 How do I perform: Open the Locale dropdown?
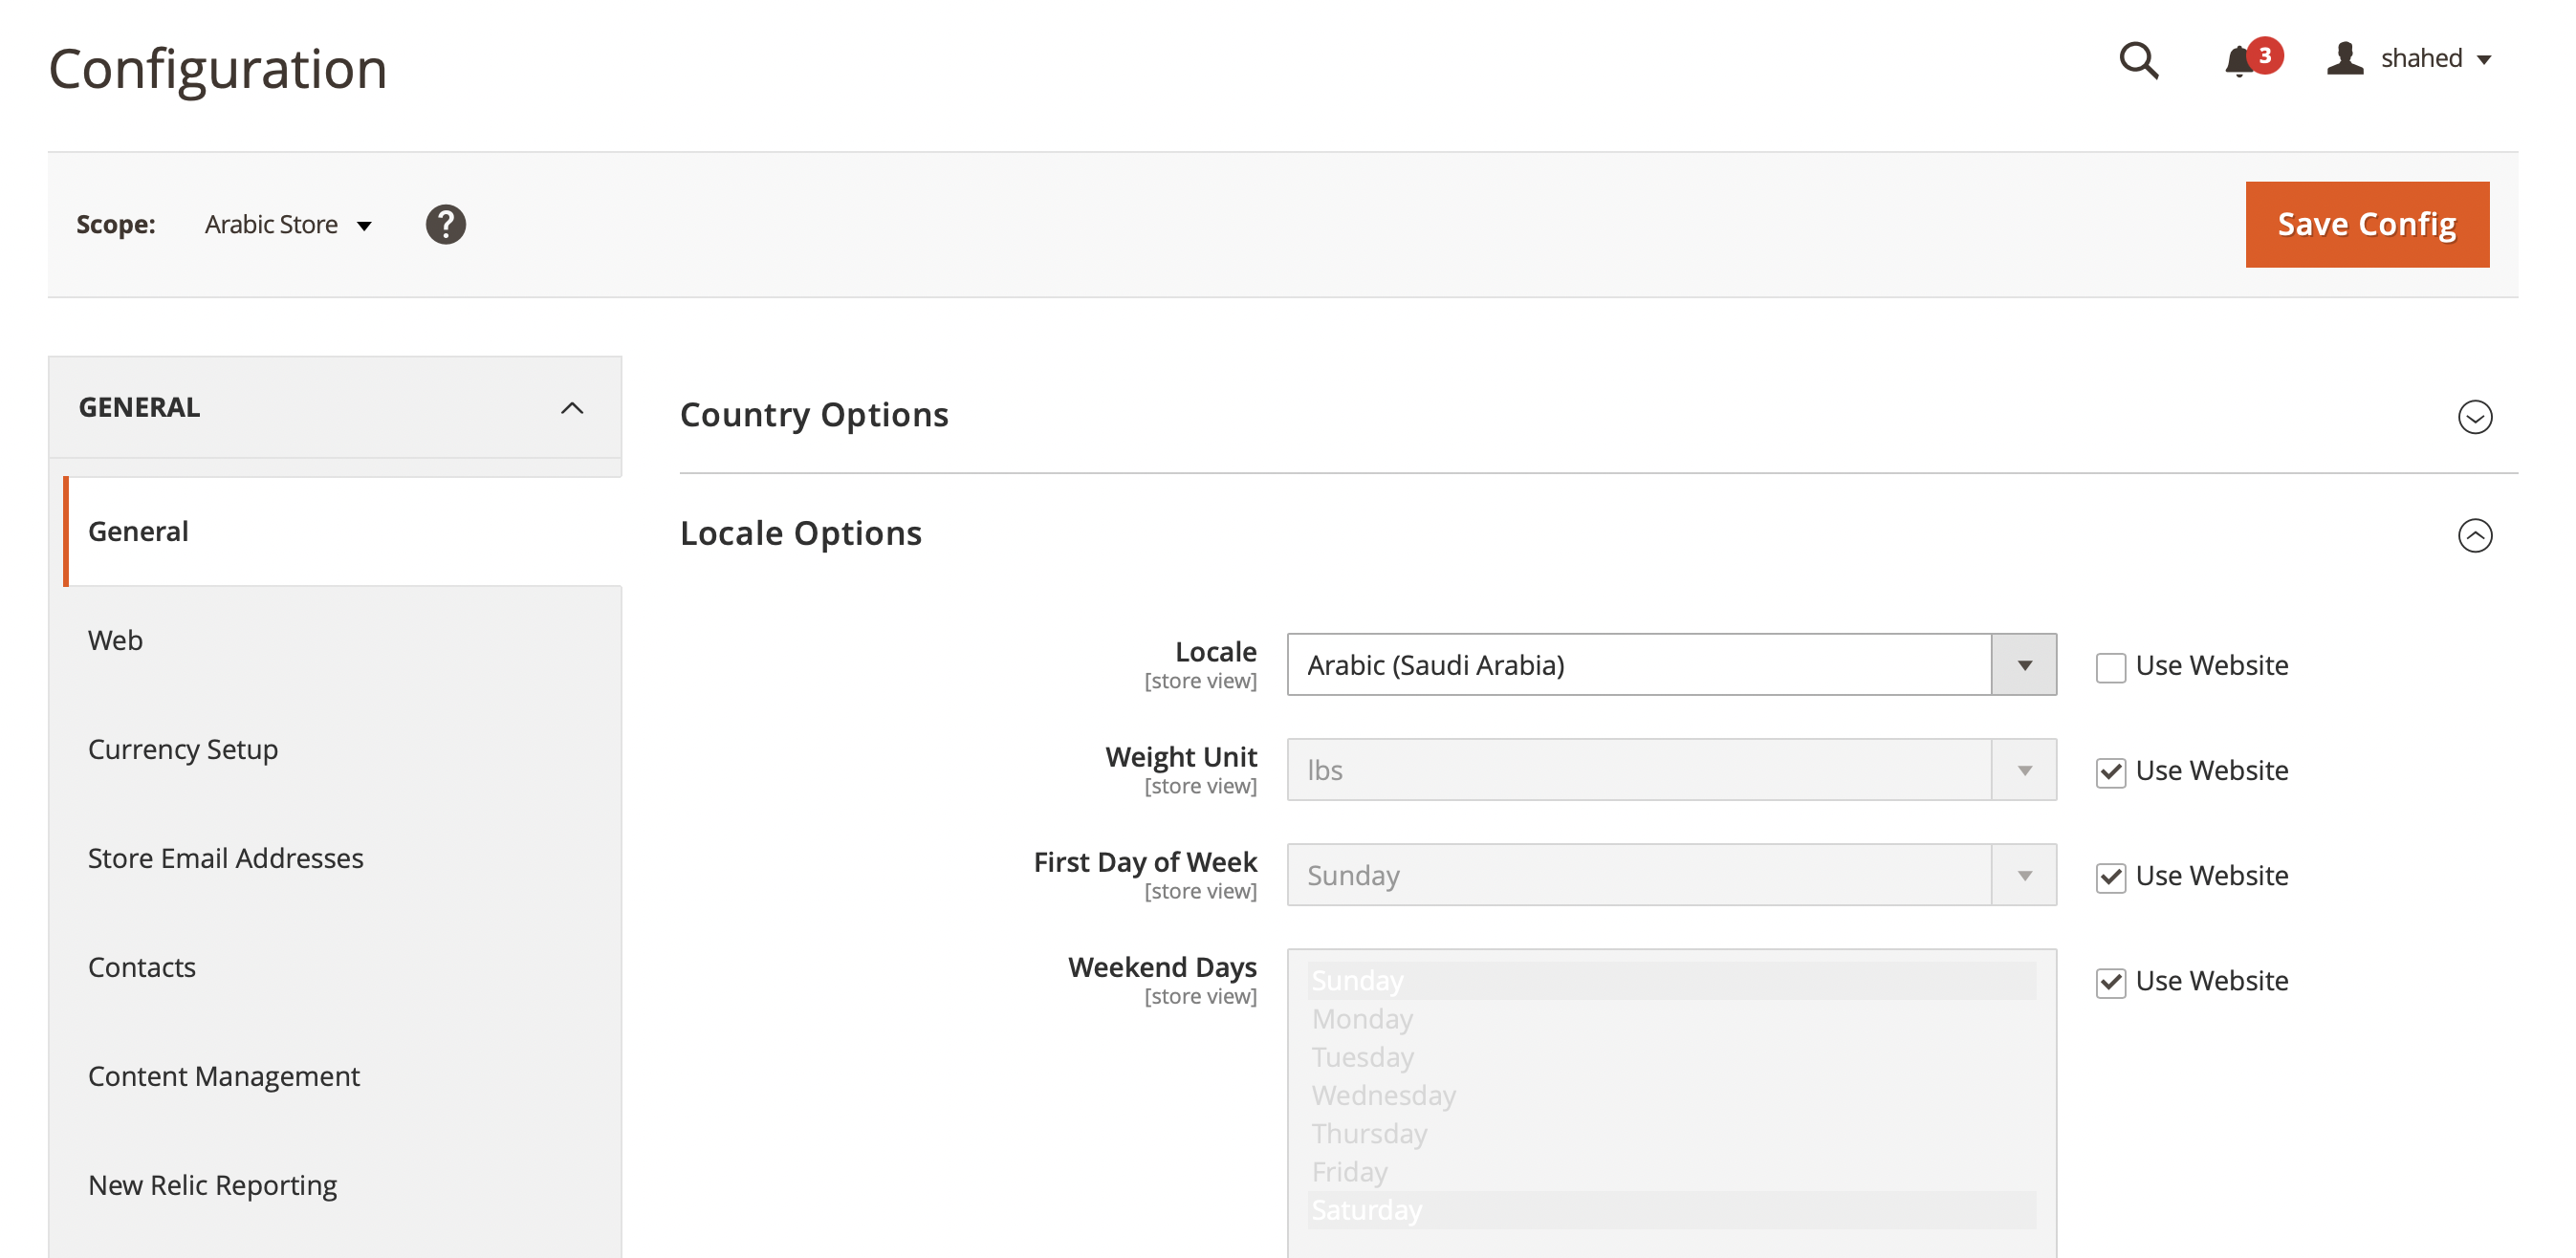pos(2022,664)
